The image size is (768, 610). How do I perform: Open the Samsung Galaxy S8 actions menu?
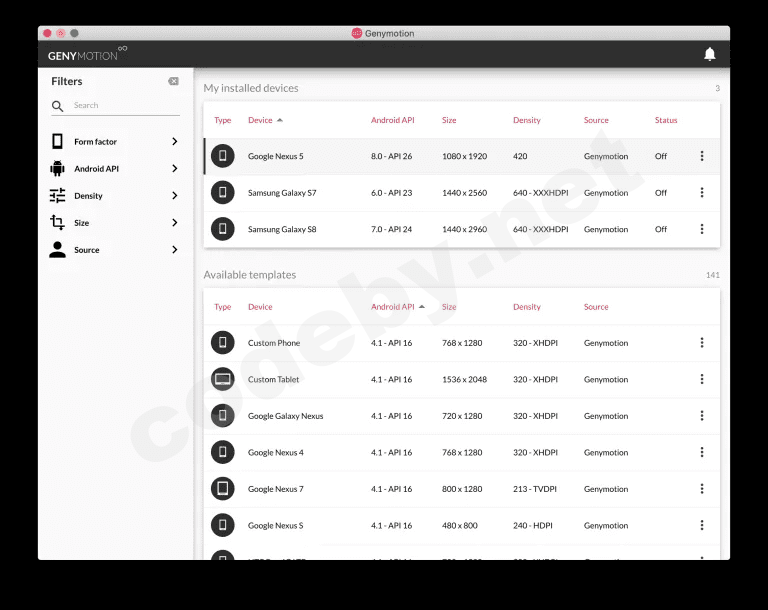[x=702, y=229]
